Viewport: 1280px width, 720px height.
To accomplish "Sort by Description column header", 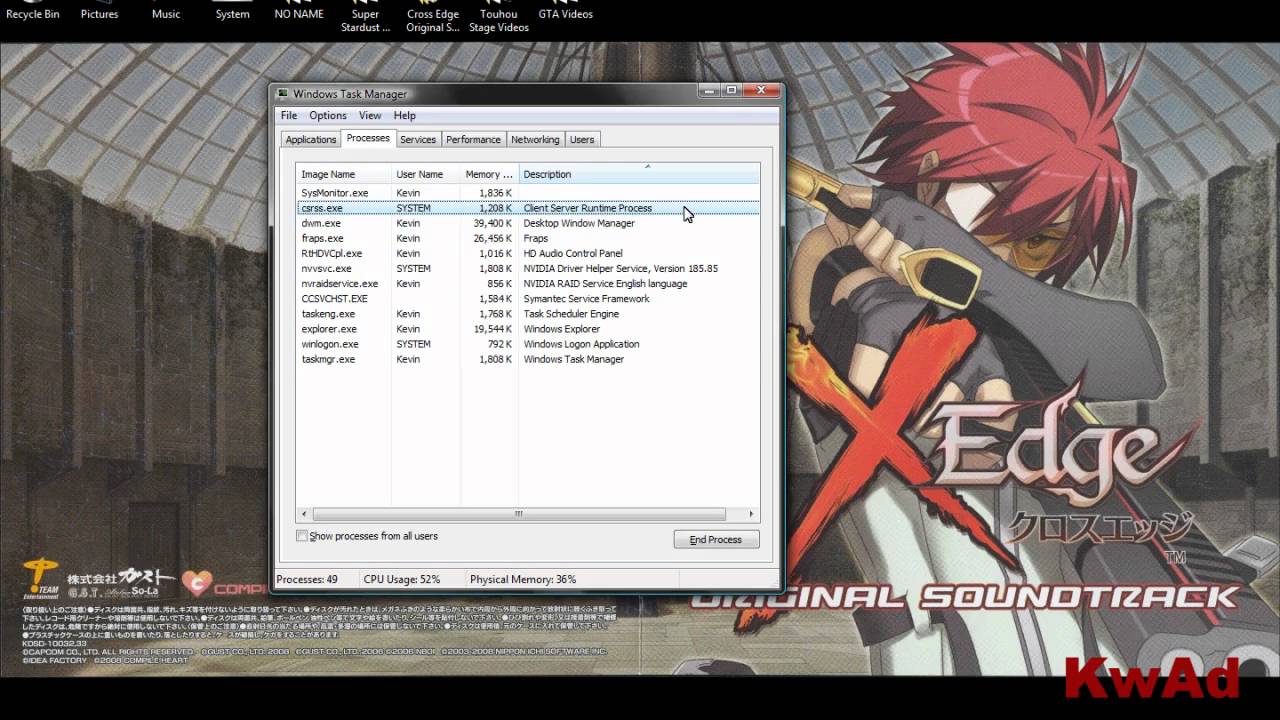I will pyautogui.click(x=639, y=174).
